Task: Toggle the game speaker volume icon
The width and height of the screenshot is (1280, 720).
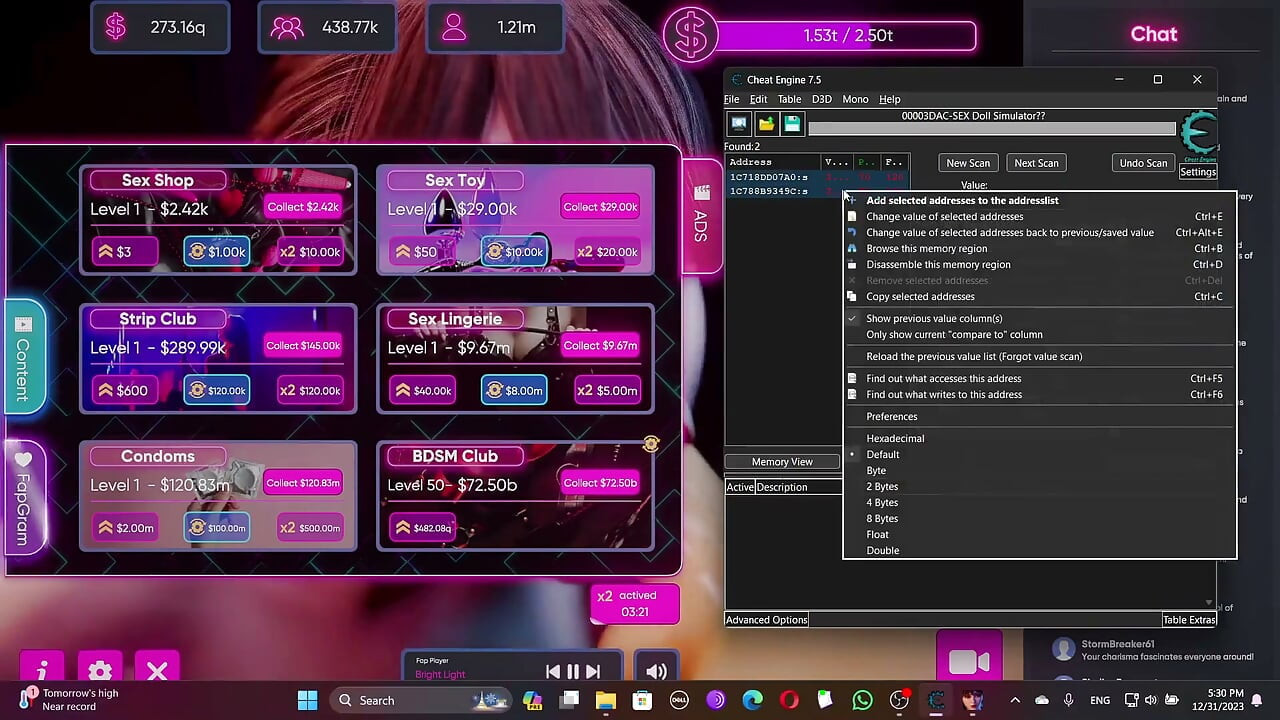Action: click(656, 672)
